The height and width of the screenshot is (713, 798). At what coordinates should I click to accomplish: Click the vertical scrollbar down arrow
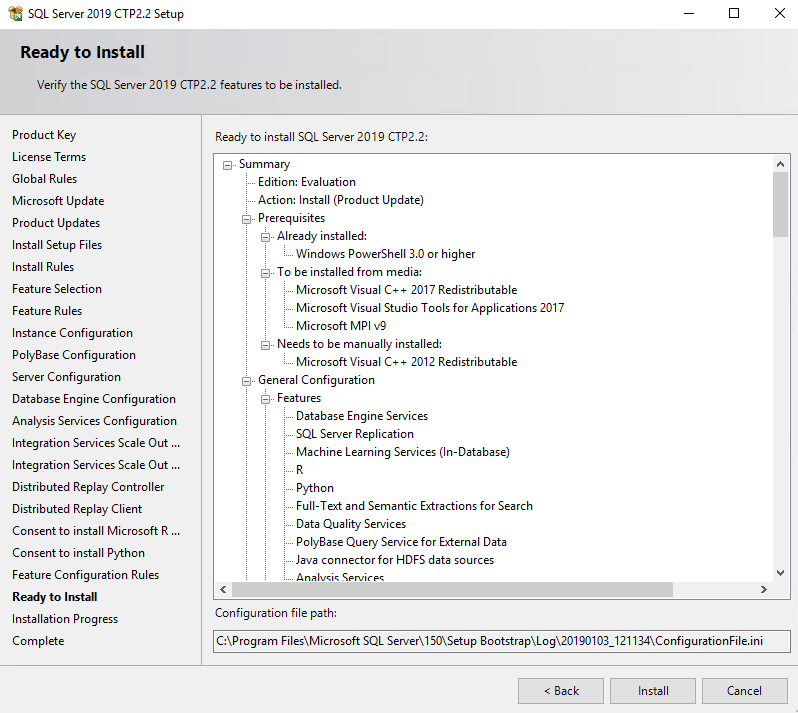pos(780,573)
